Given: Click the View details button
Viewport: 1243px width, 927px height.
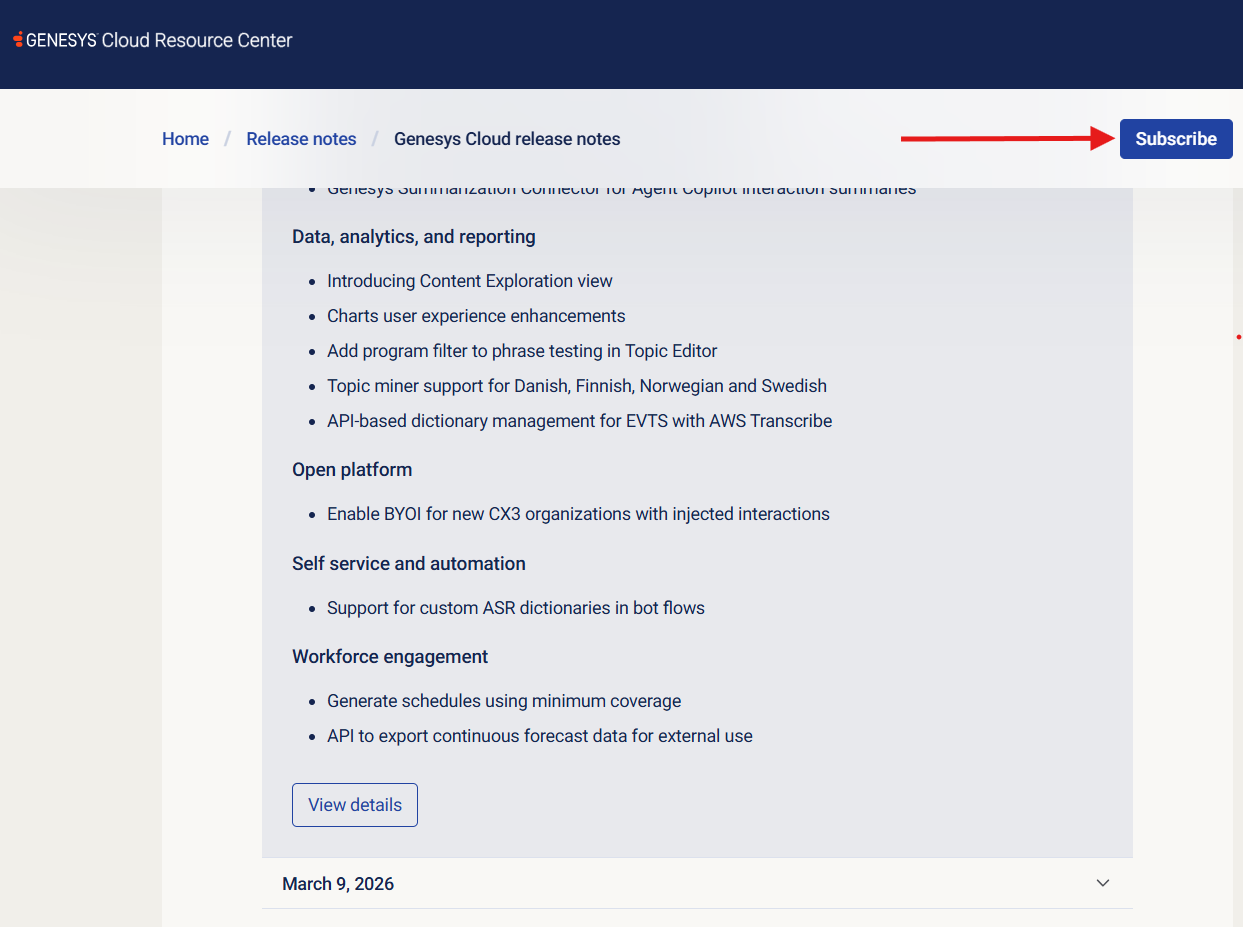Looking at the screenshot, I should [355, 805].
